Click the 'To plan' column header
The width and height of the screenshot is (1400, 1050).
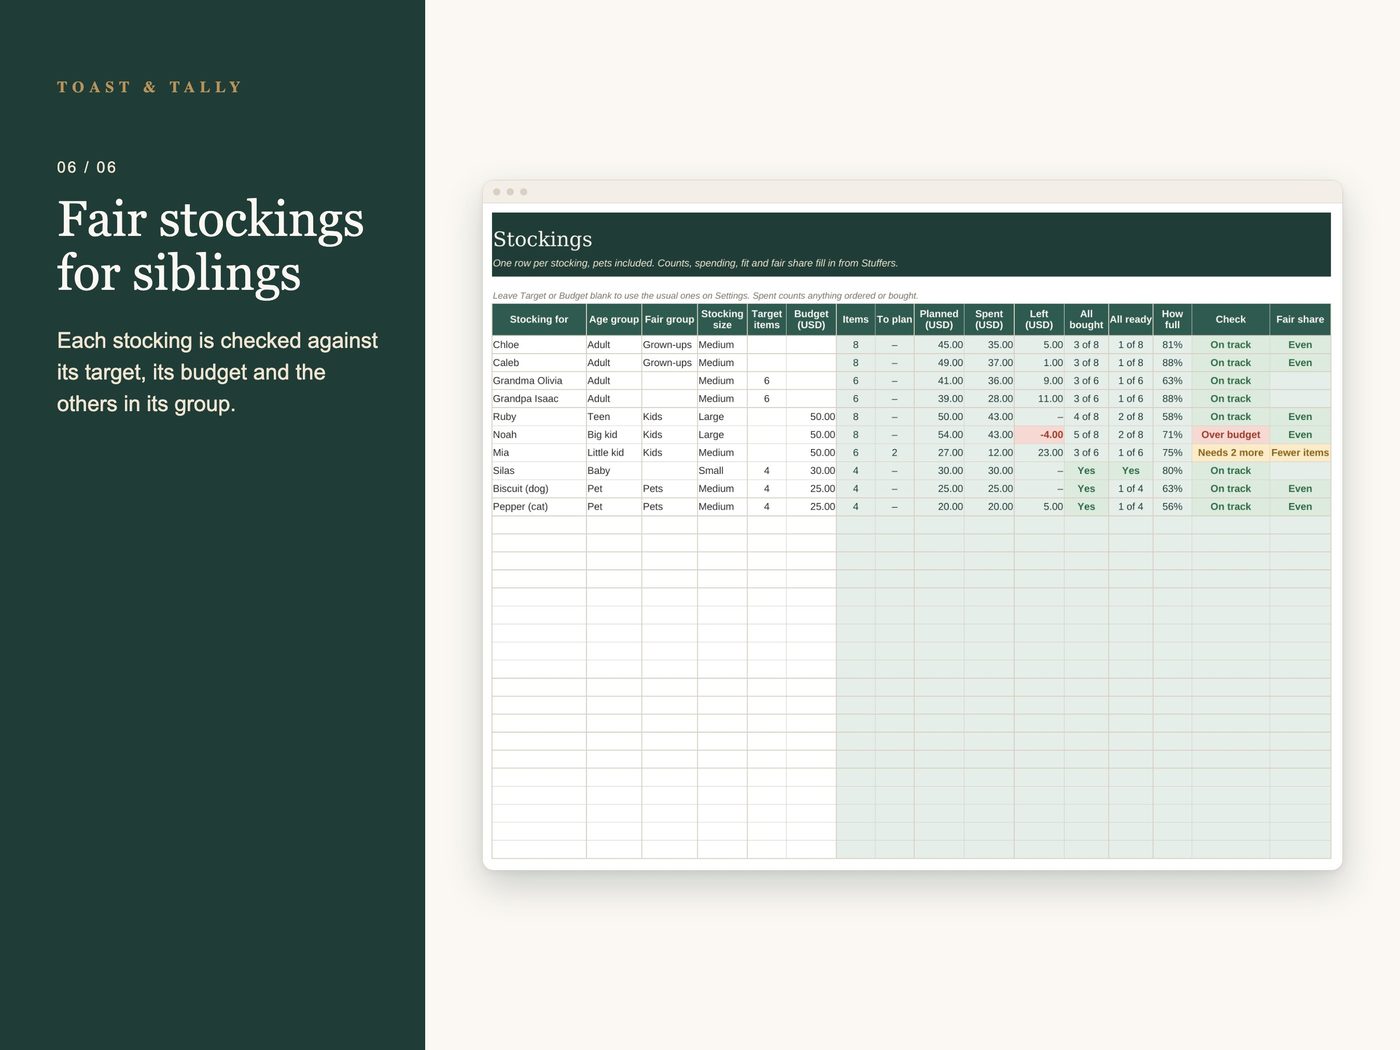[895, 320]
